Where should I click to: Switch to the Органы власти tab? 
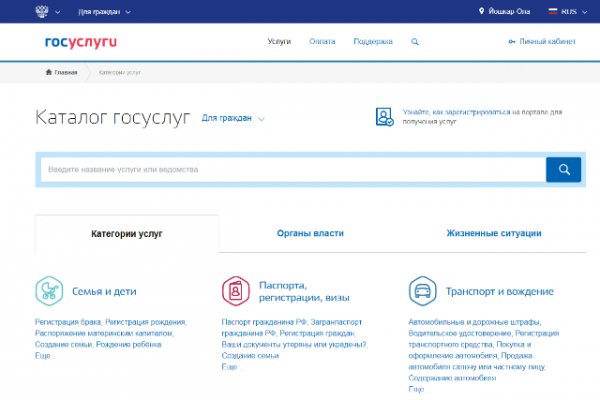click(x=310, y=233)
